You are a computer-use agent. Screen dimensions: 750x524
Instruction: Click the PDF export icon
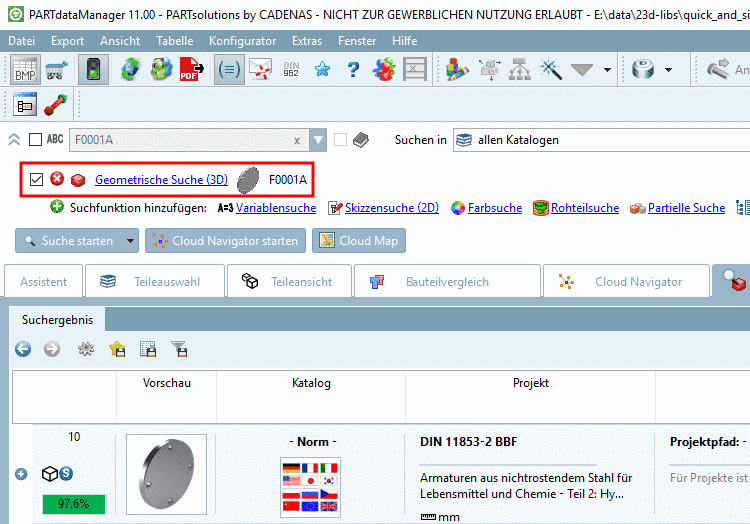click(191, 70)
